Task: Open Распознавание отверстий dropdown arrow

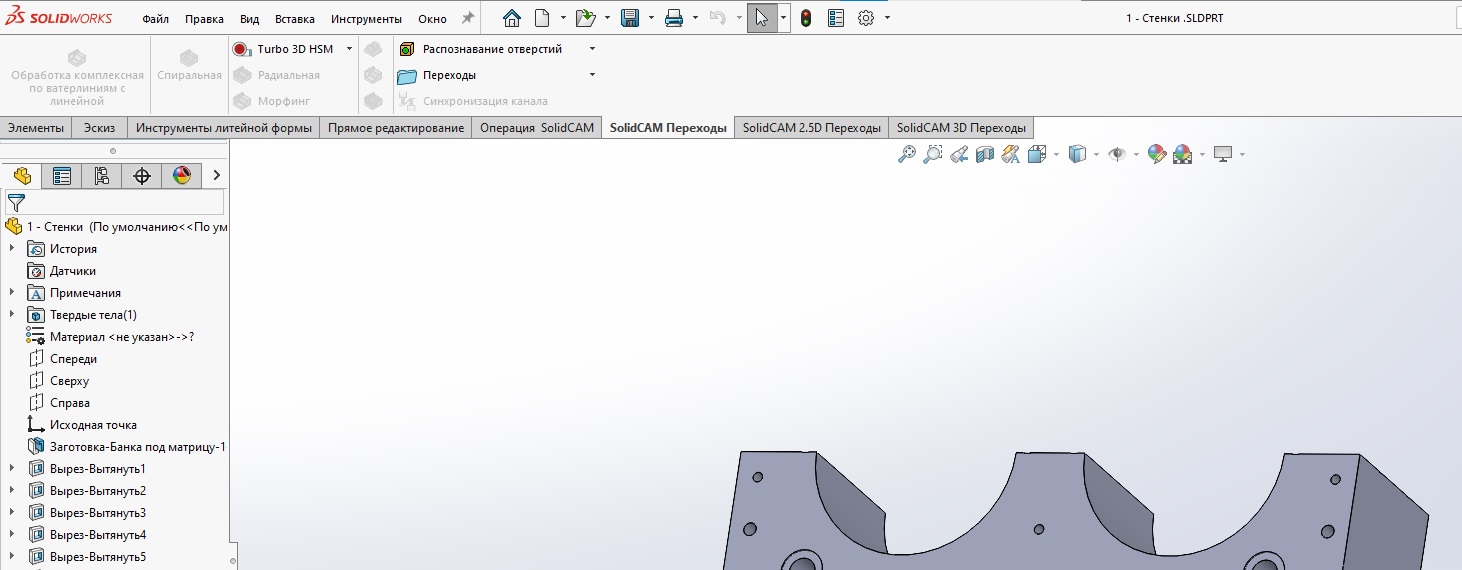Action: point(592,49)
